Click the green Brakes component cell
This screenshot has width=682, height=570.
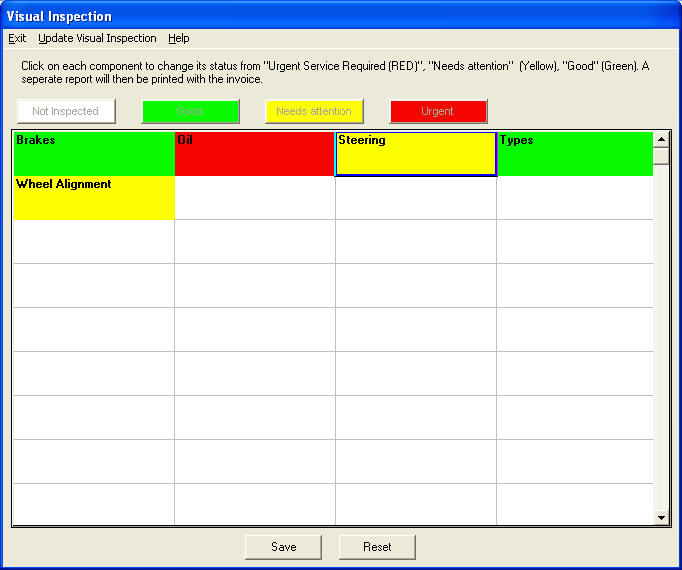click(x=93, y=154)
